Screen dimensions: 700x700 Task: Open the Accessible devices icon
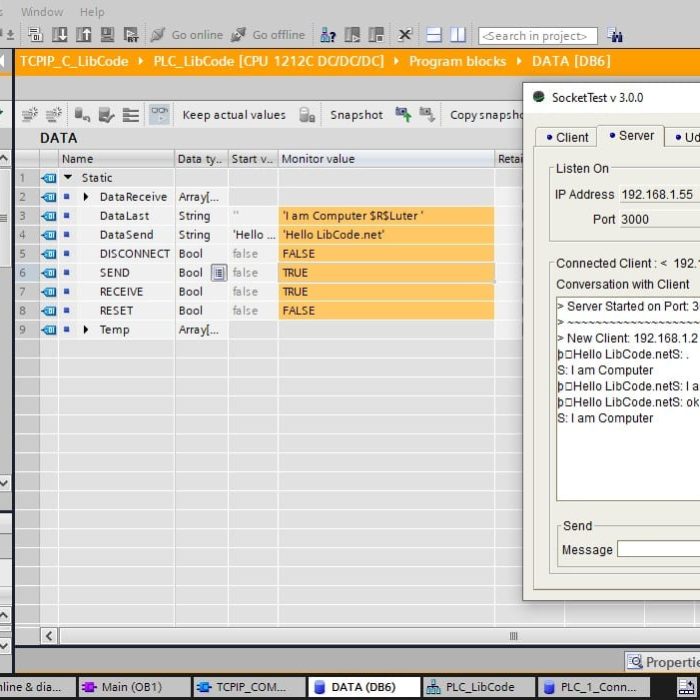click(x=328, y=35)
